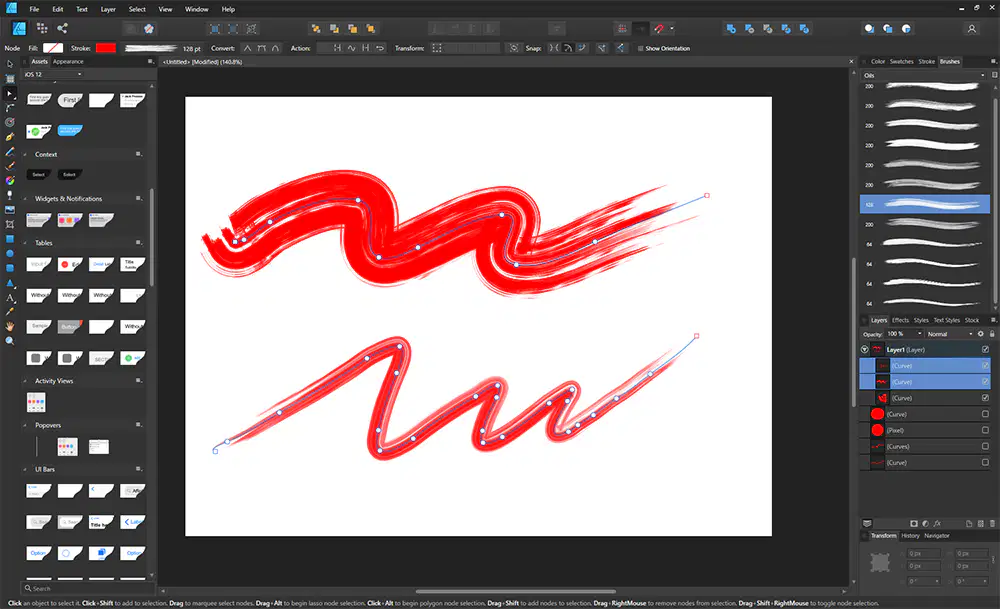Activate the Zoom magnifier tool

pos(10,341)
